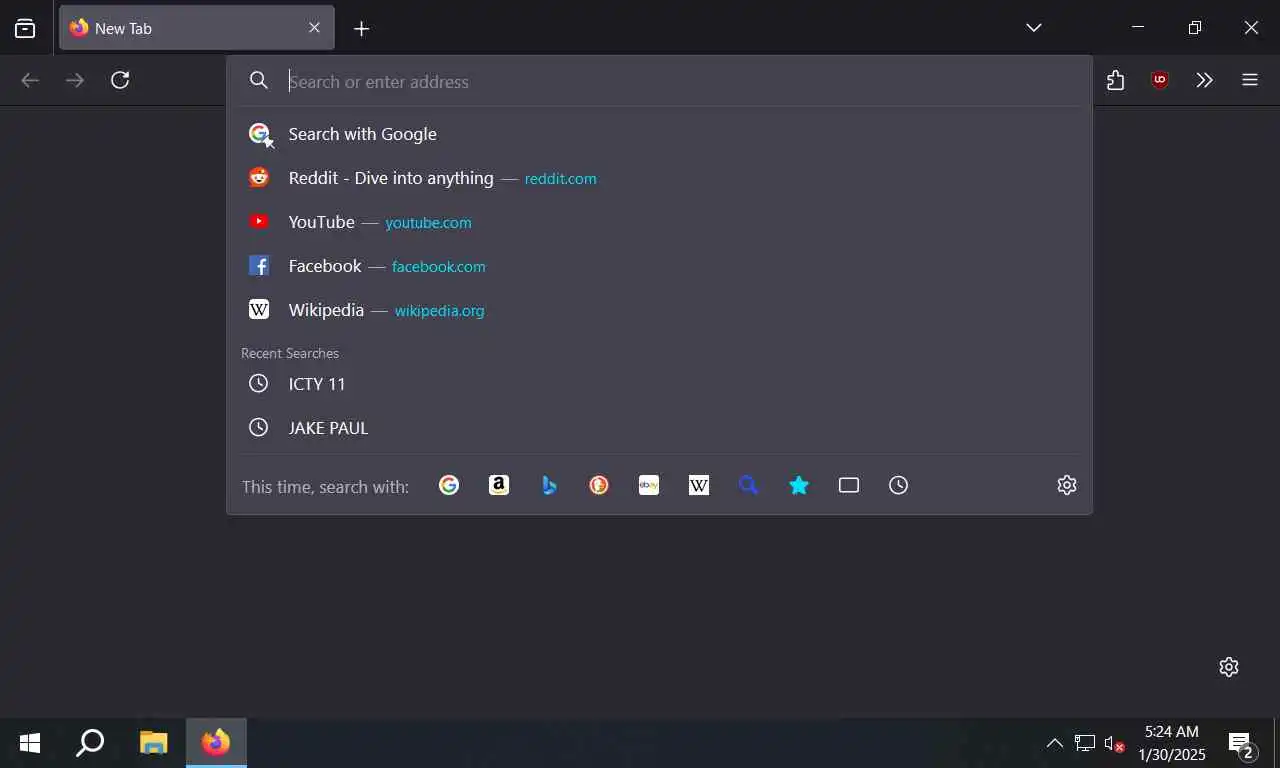Search this time with Bing icon

[549, 485]
